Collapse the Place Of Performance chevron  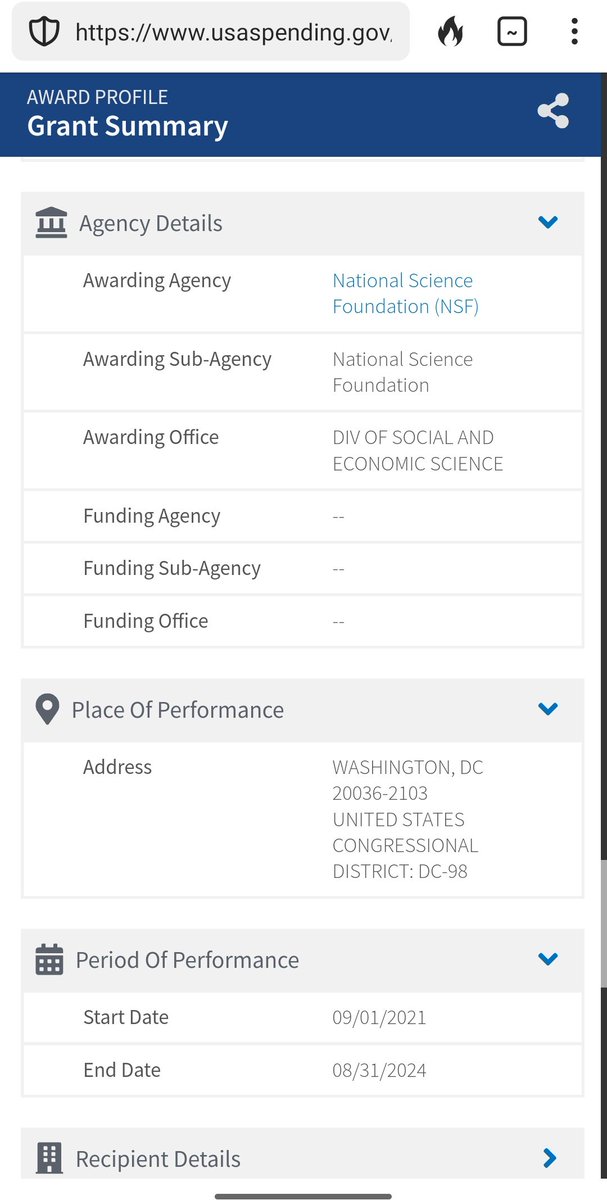548,709
